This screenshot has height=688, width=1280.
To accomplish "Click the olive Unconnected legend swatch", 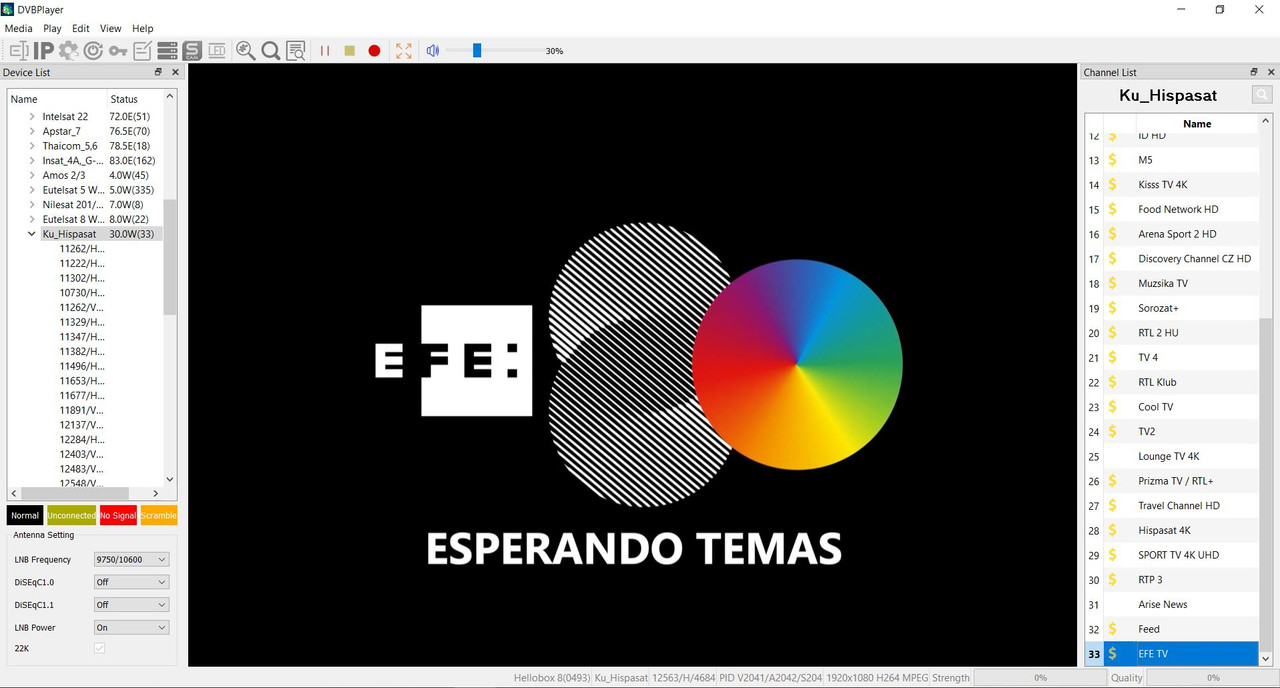I will 71,516.
